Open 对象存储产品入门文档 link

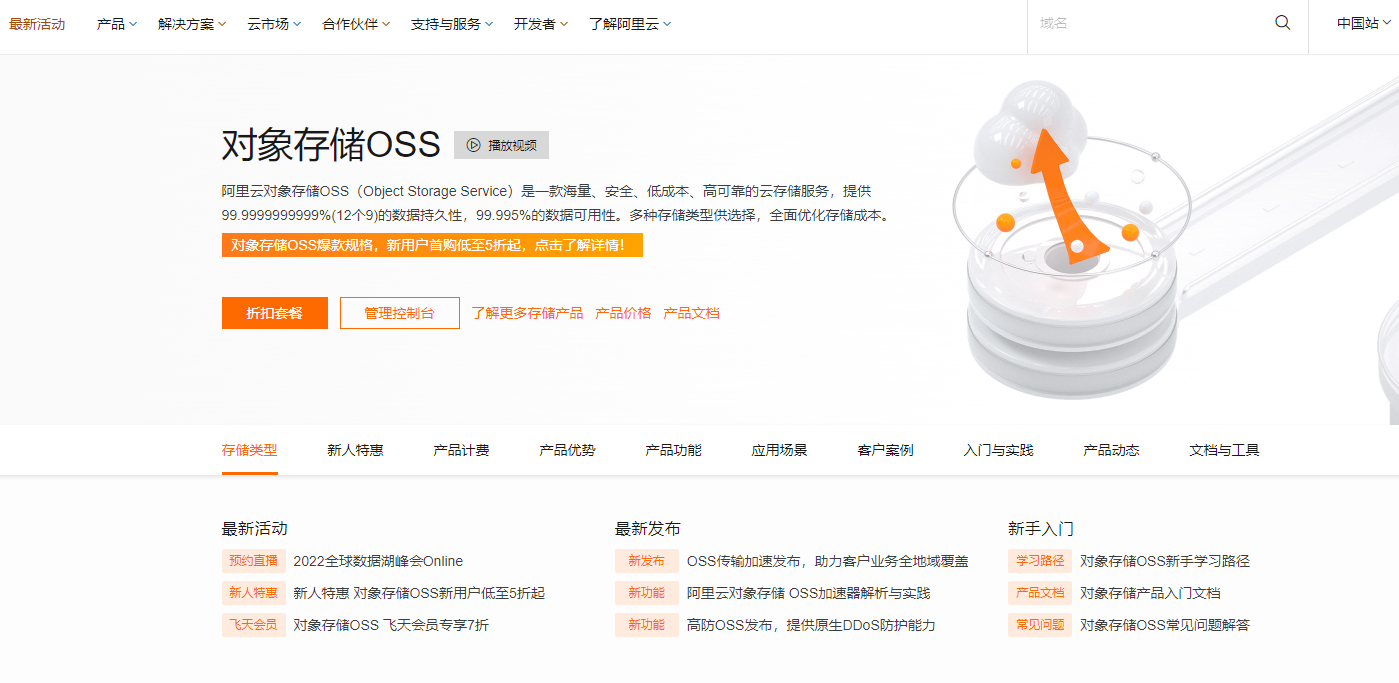1150,593
